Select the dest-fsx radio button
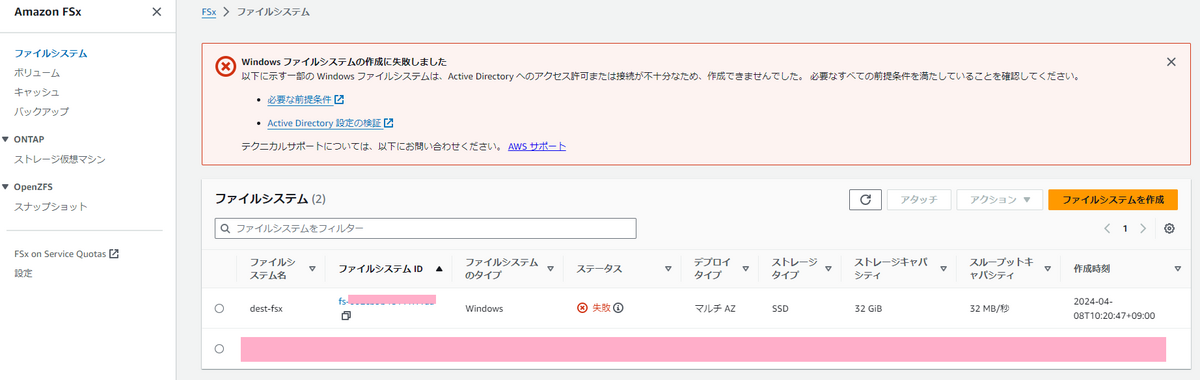The width and height of the screenshot is (1200, 380). 219,308
